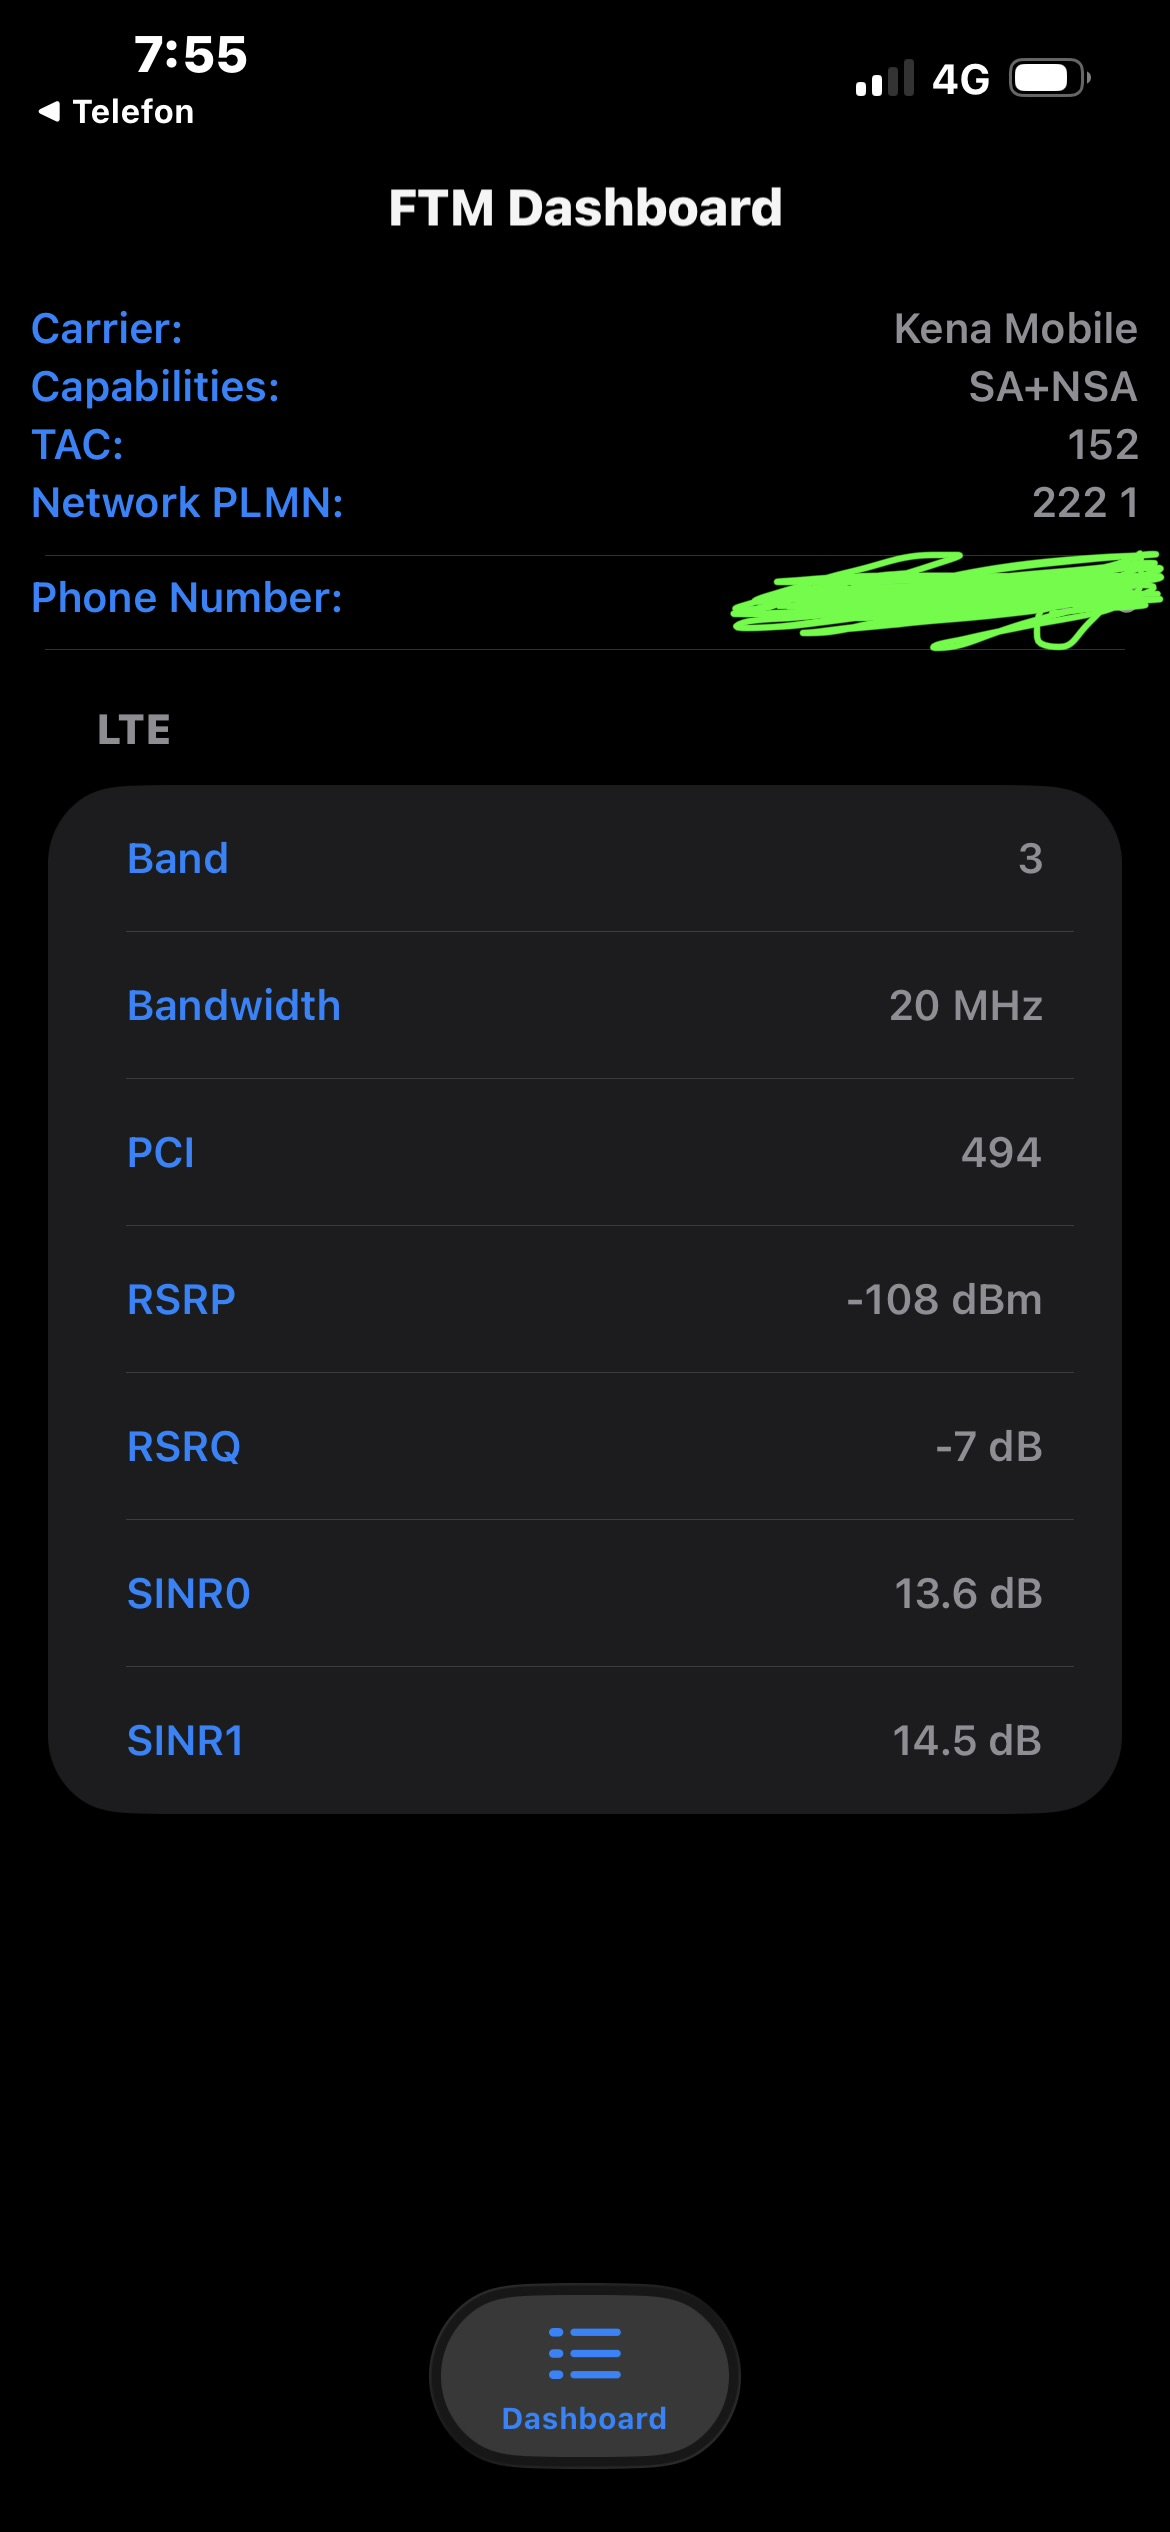The image size is (1170, 2532).
Task: Tap the clock showing 7:55
Action: click(x=190, y=55)
